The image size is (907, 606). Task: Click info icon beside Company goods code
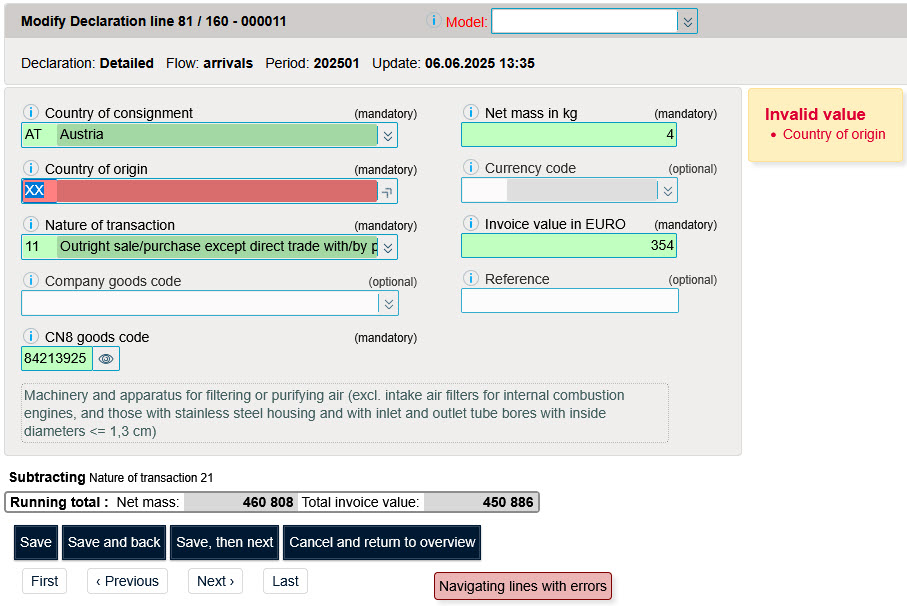tap(30, 281)
